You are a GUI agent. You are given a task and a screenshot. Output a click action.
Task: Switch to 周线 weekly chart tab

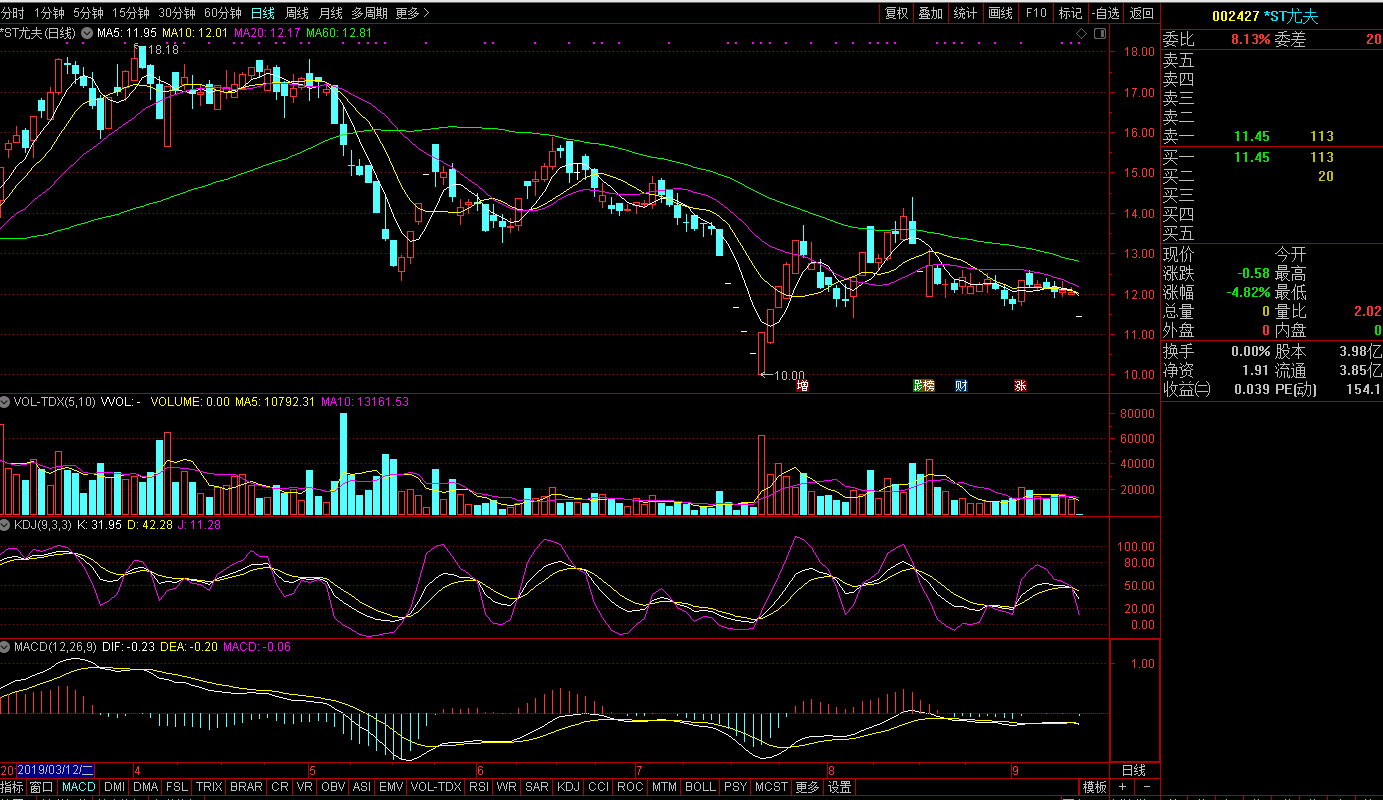pyautogui.click(x=297, y=13)
